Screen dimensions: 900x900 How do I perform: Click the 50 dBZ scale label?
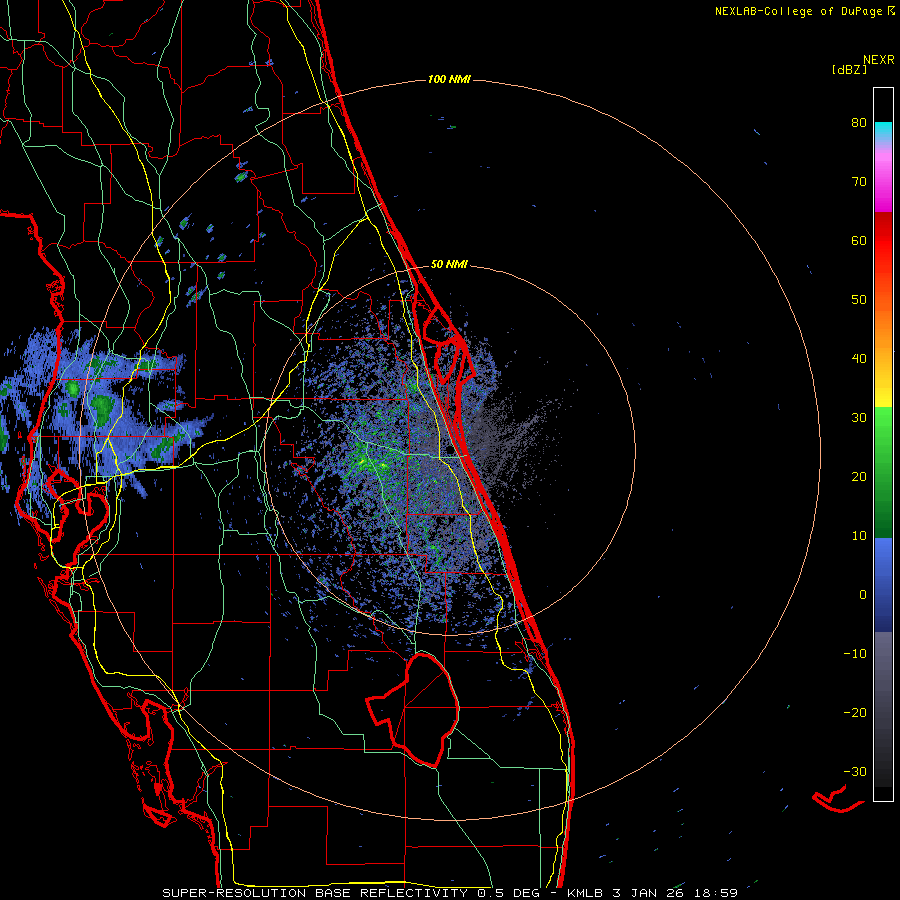(x=859, y=300)
